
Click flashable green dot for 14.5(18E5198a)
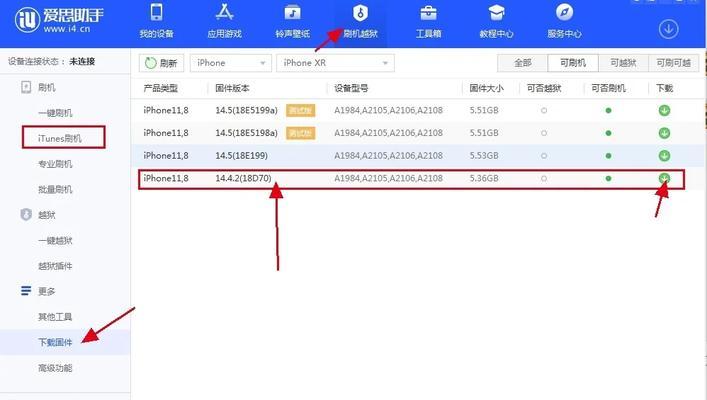click(608, 133)
